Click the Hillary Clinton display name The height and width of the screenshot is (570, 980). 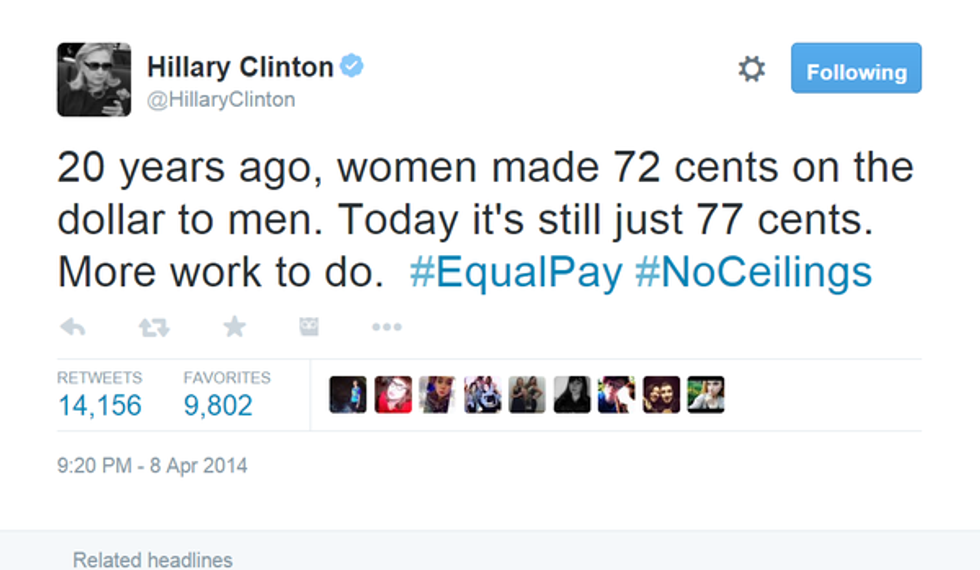click(240, 67)
